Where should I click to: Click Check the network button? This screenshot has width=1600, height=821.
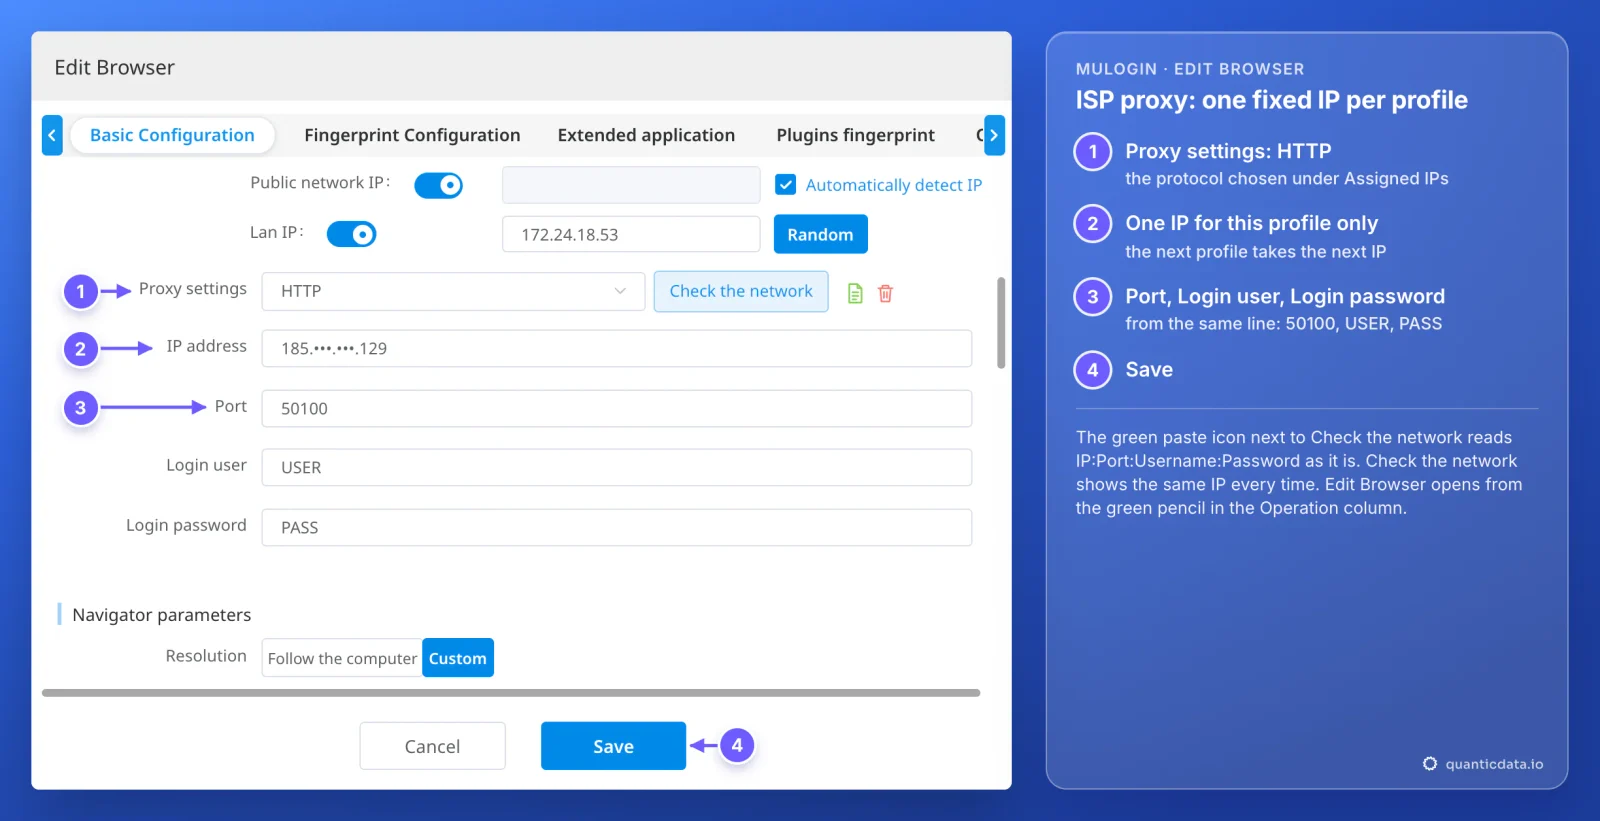pyautogui.click(x=741, y=291)
